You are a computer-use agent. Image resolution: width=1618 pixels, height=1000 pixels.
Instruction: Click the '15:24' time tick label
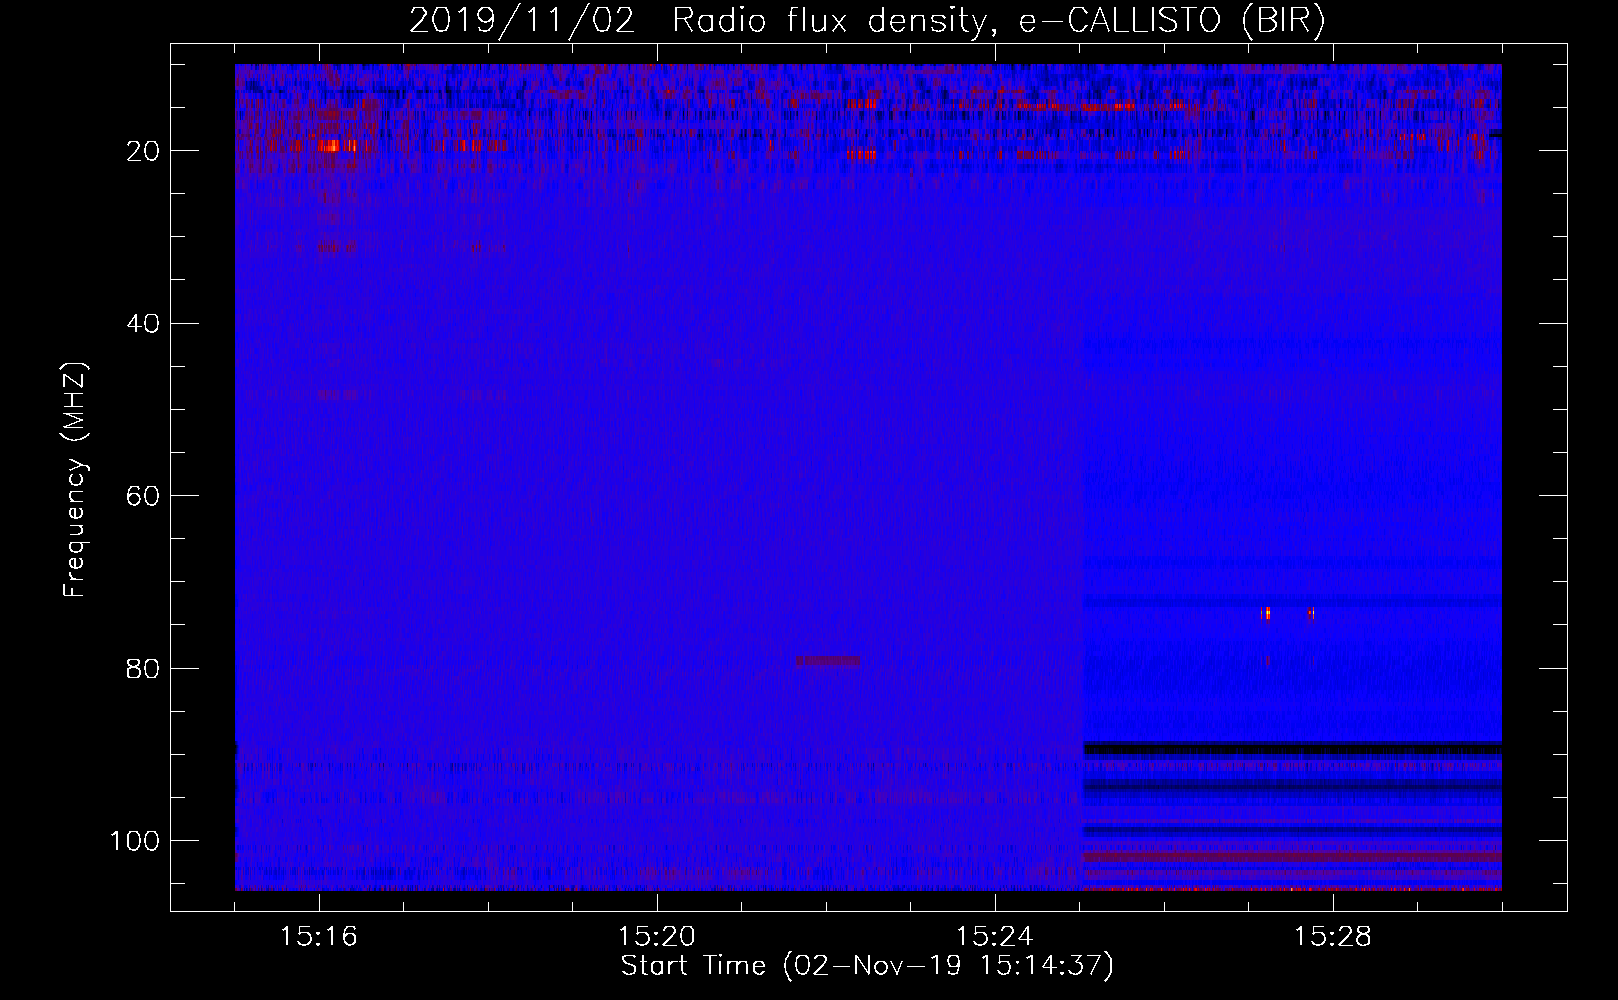click(995, 937)
